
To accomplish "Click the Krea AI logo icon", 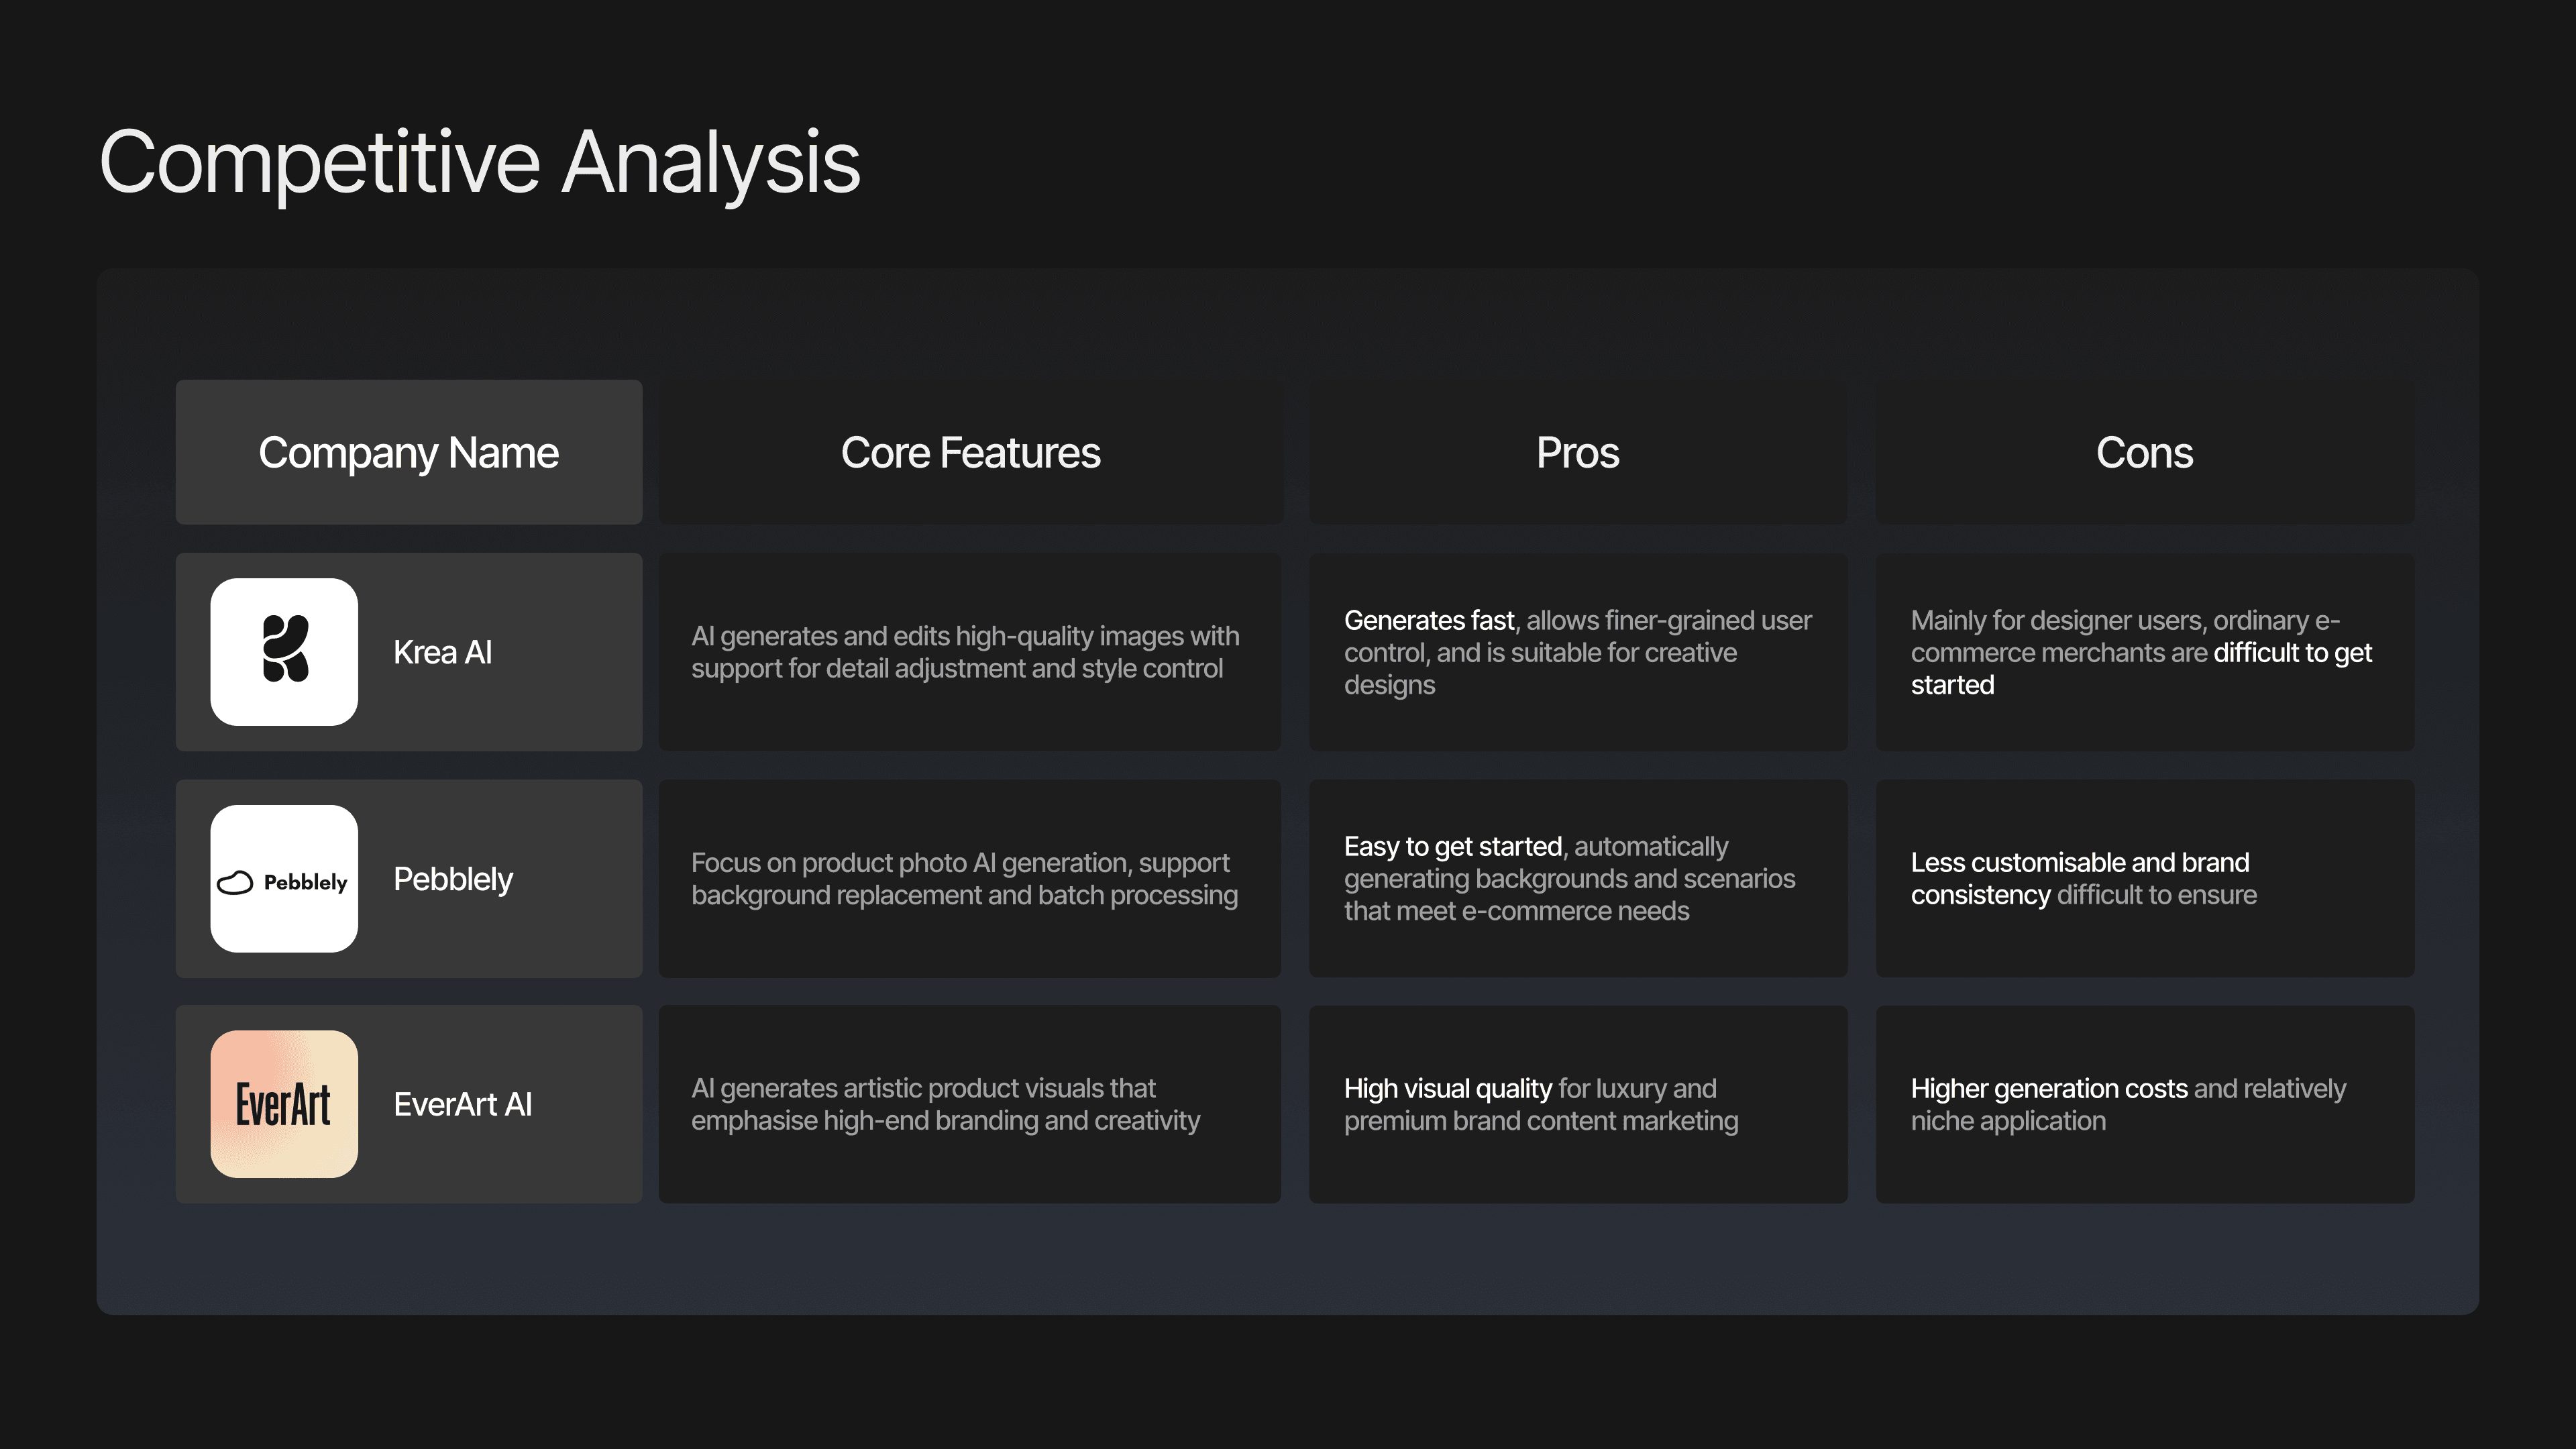I will pos(284,652).
